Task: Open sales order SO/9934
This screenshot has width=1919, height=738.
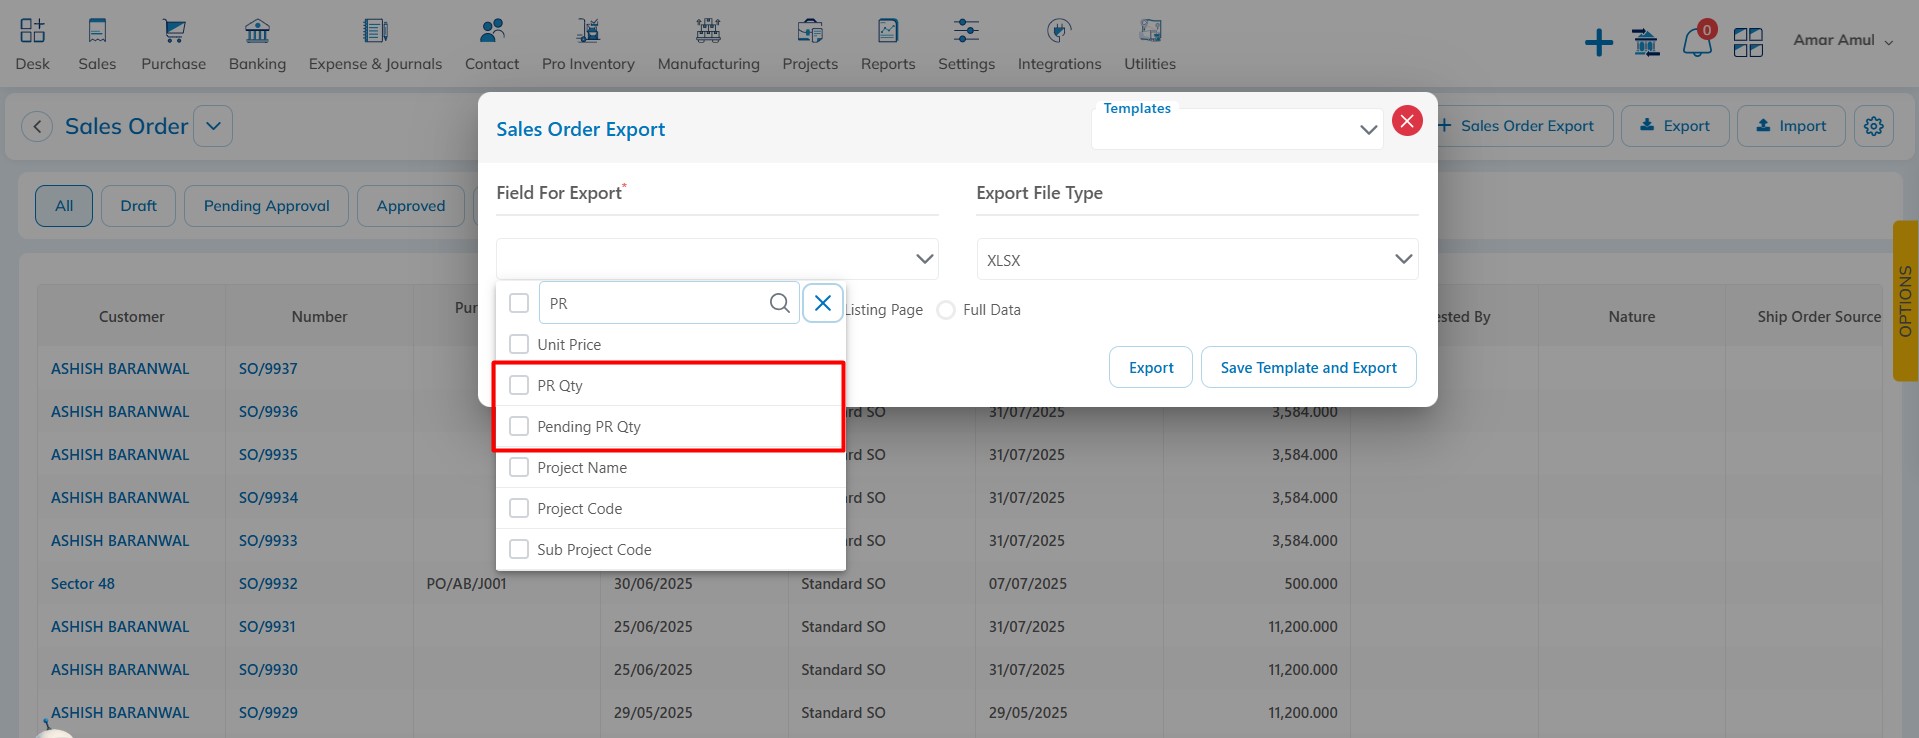Action: coord(268,497)
